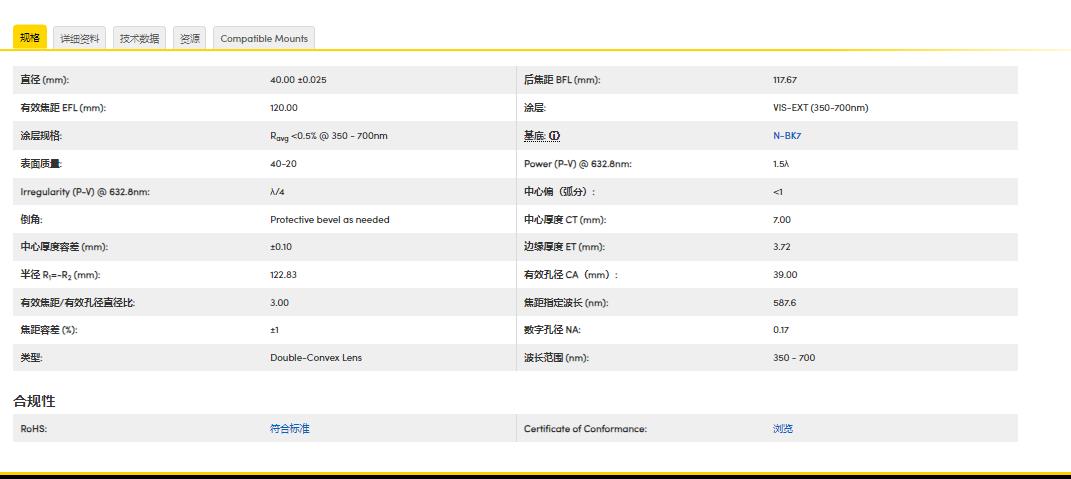1071x479 pixels.
Task: Click the VIS-EXT (350-700nm) coating value
Action: click(x=820, y=108)
